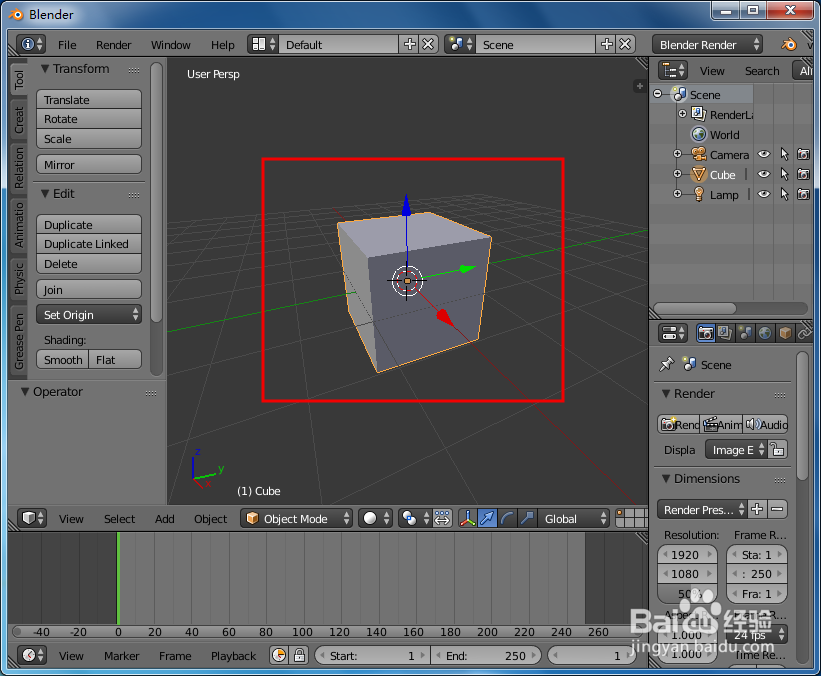
Task: Switch to Constraints properties tab
Action: coord(804,333)
